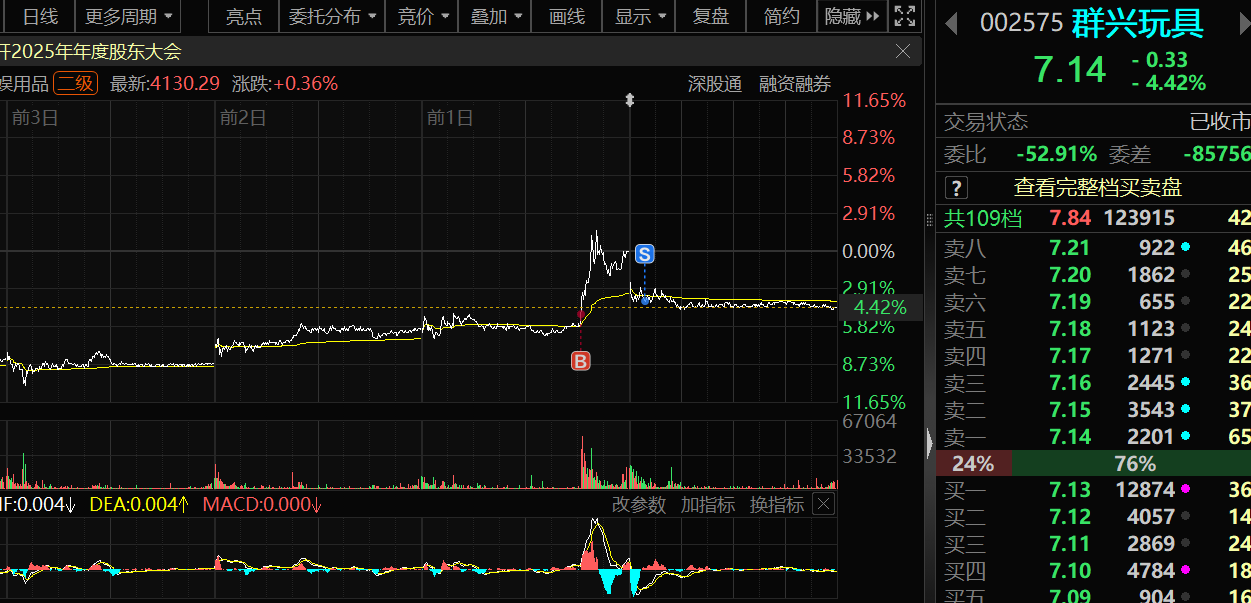
Task: Expand the 更多周期 dropdown
Action: [x=127, y=17]
